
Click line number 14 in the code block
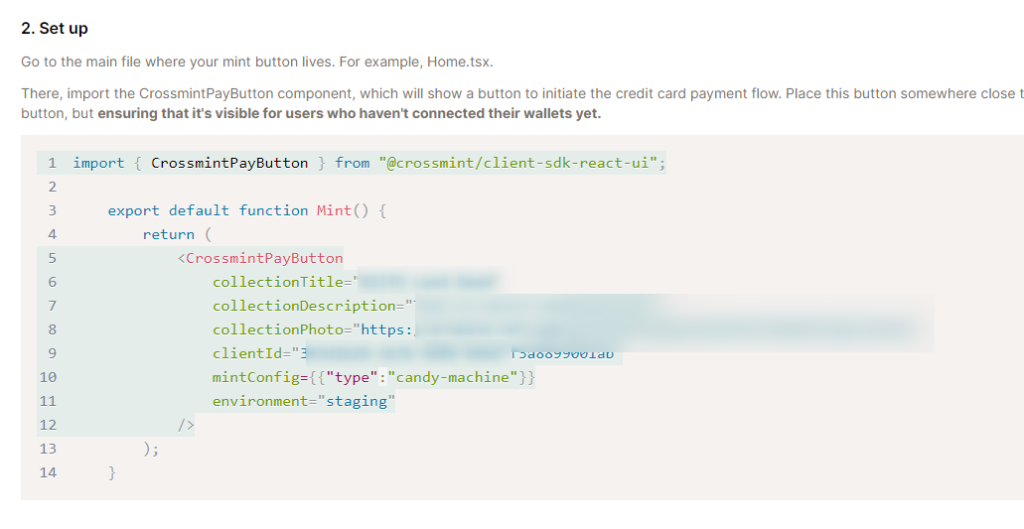coord(48,472)
